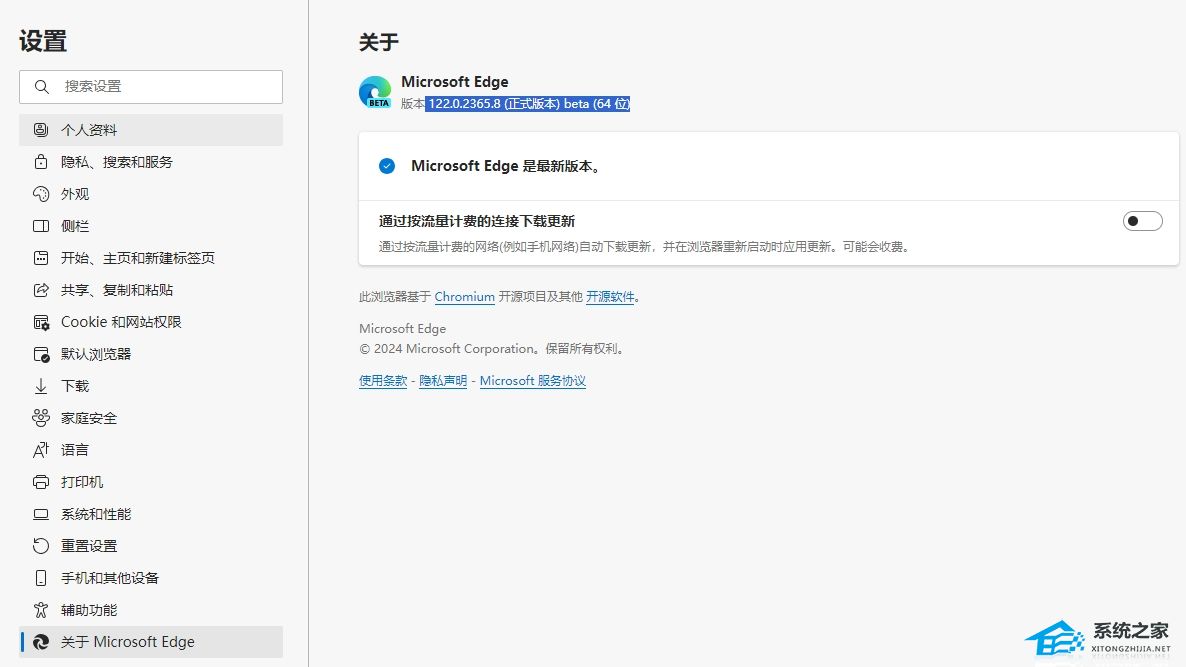Viewport: 1186px width, 667px height.
Task: Select 默认浏览器 in the sidebar
Action: pyautogui.click(x=96, y=354)
